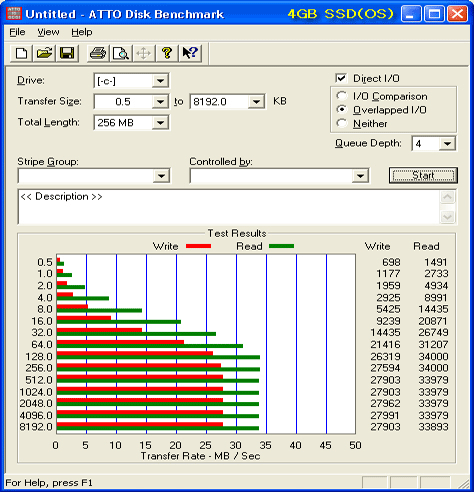Image resolution: width=474 pixels, height=492 pixels.
Task: Click the New document toolbar icon
Action: (x=22, y=53)
